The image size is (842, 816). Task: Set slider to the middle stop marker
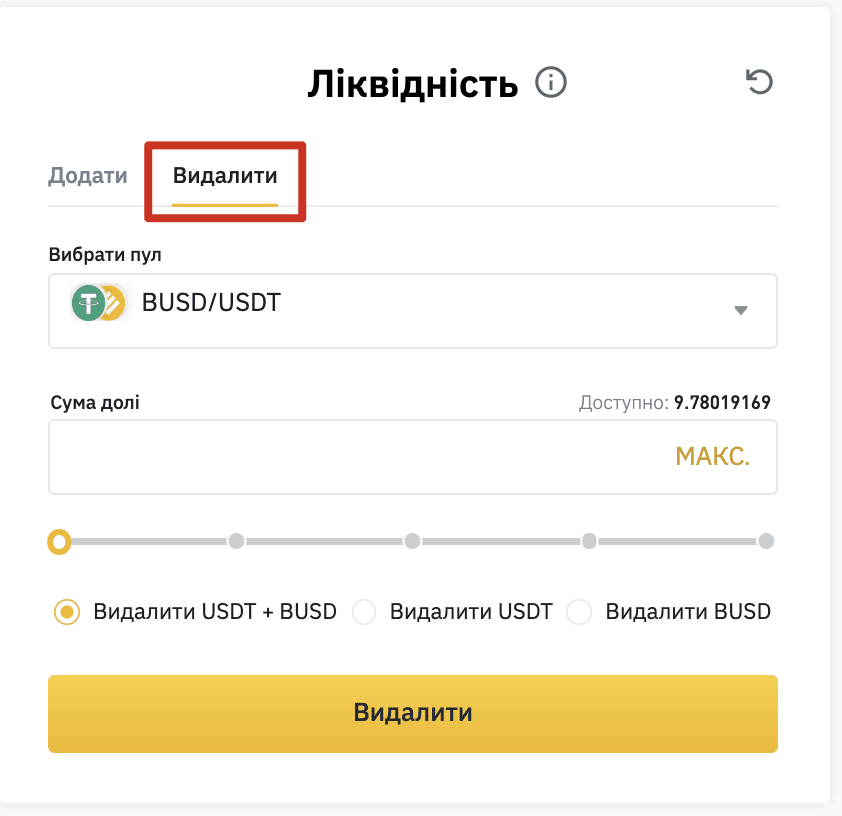[412, 541]
